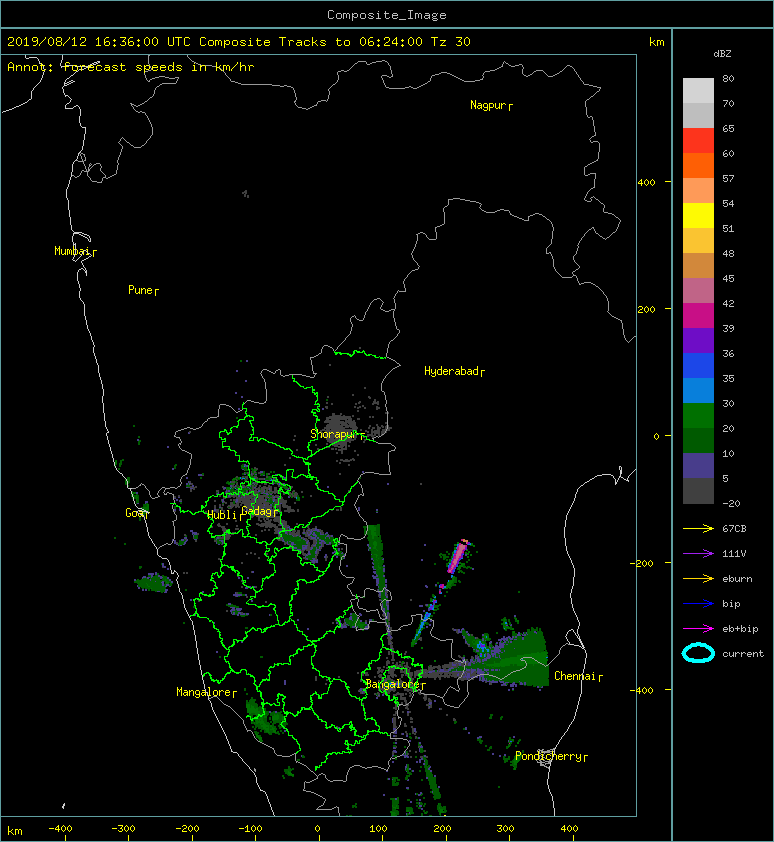Click the 400 tick on right axis
Screen dimensions: 774x842
tap(647, 183)
